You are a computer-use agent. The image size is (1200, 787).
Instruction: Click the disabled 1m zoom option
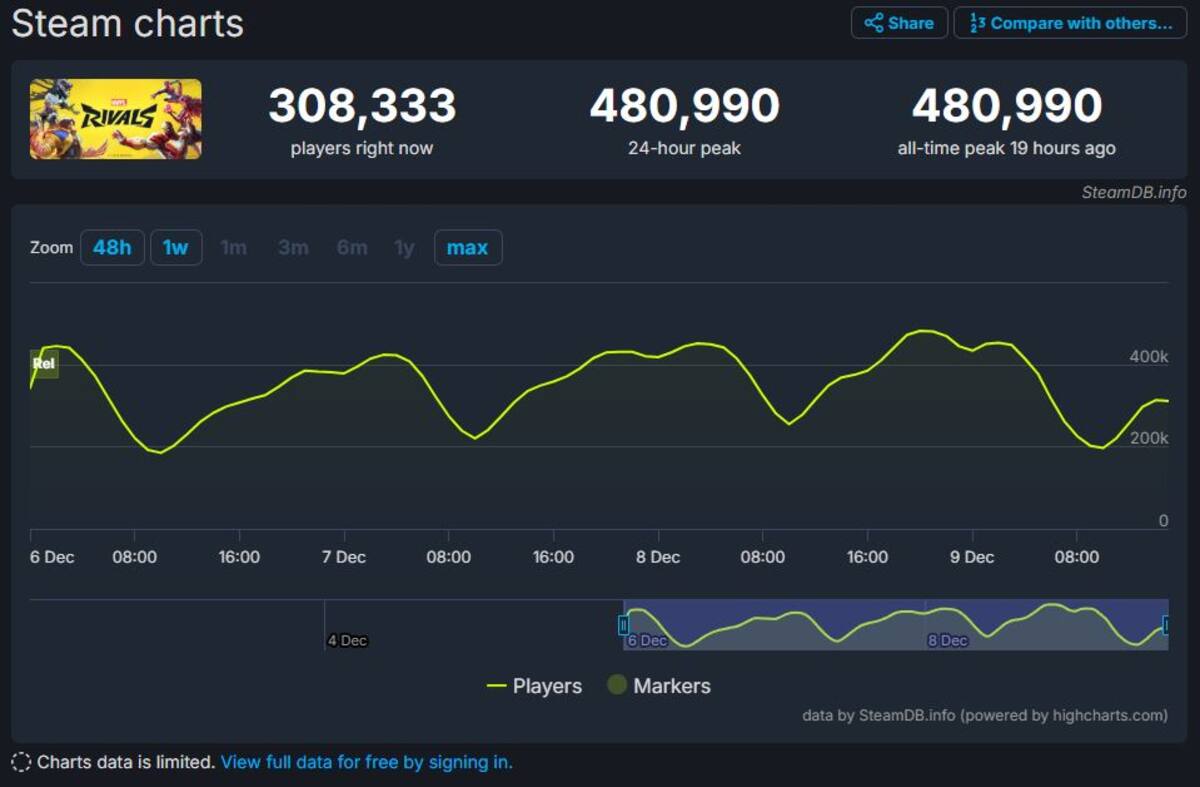pos(233,248)
